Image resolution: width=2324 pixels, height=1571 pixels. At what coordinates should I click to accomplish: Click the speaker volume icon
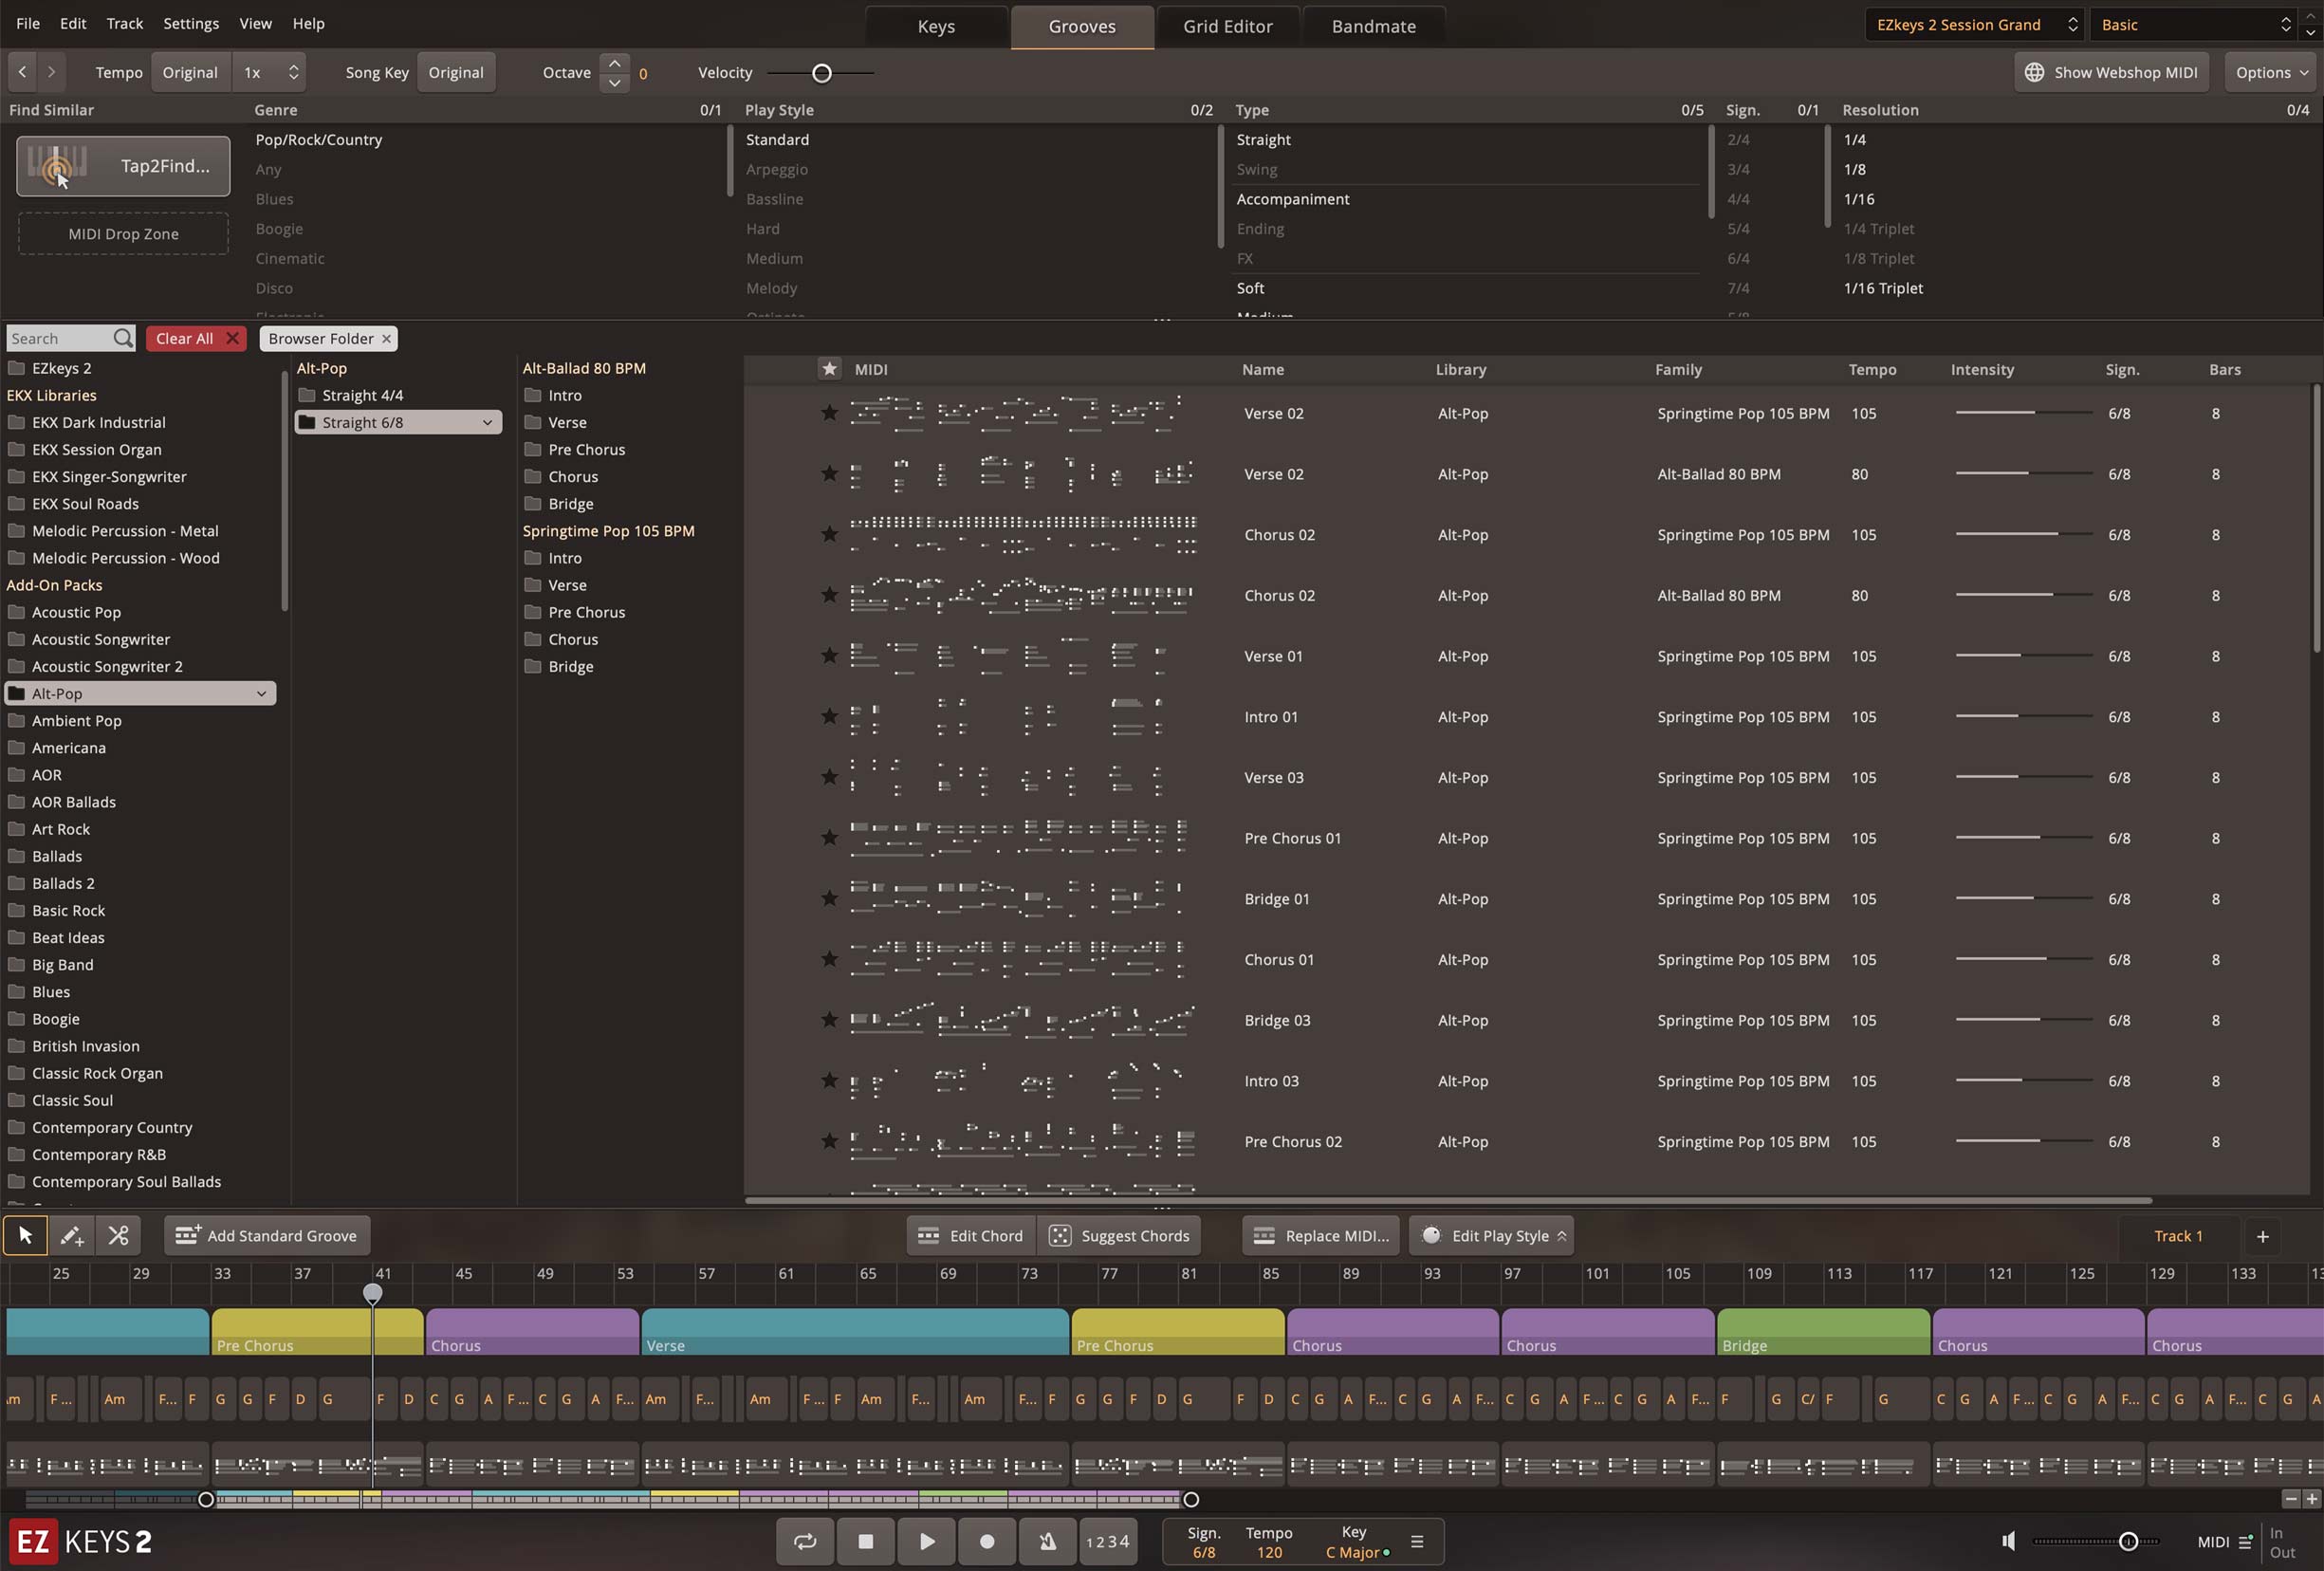[2008, 1541]
